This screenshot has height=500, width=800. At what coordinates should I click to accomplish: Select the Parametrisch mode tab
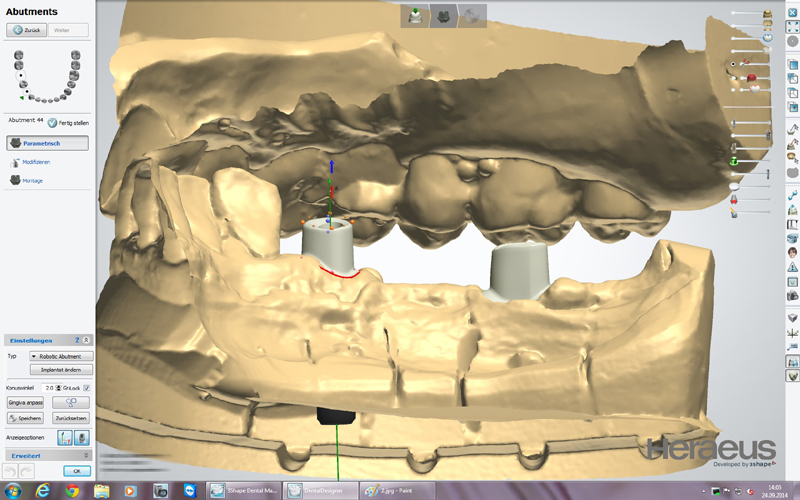(x=48, y=143)
